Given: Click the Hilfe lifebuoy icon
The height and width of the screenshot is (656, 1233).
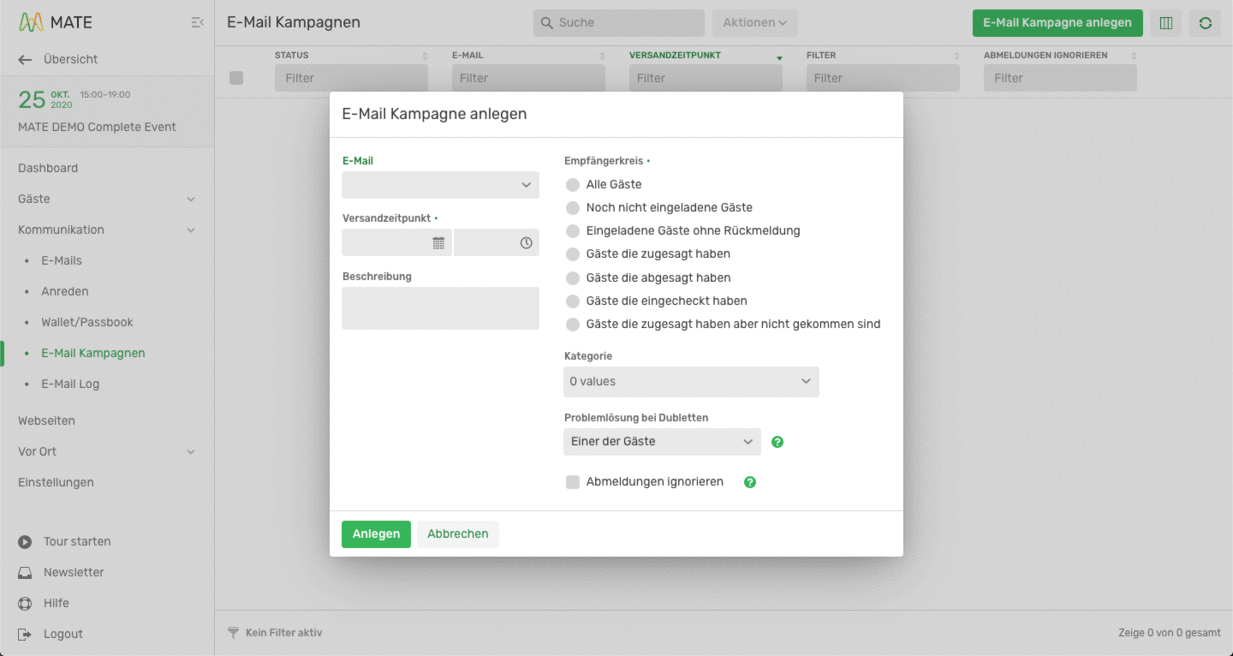Looking at the screenshot, I should 25,604.
